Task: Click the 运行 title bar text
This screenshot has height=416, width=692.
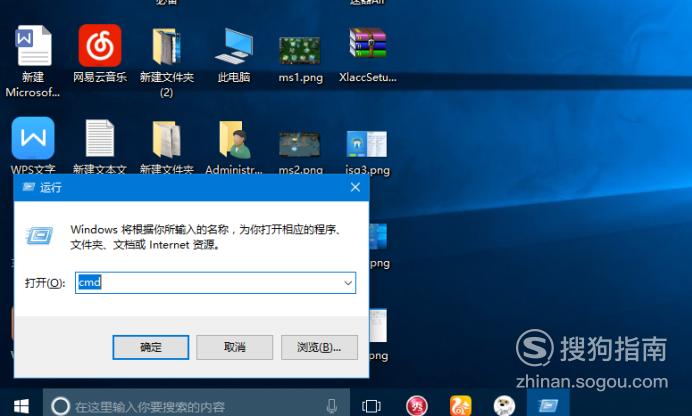Action: [x=51, y=187]
